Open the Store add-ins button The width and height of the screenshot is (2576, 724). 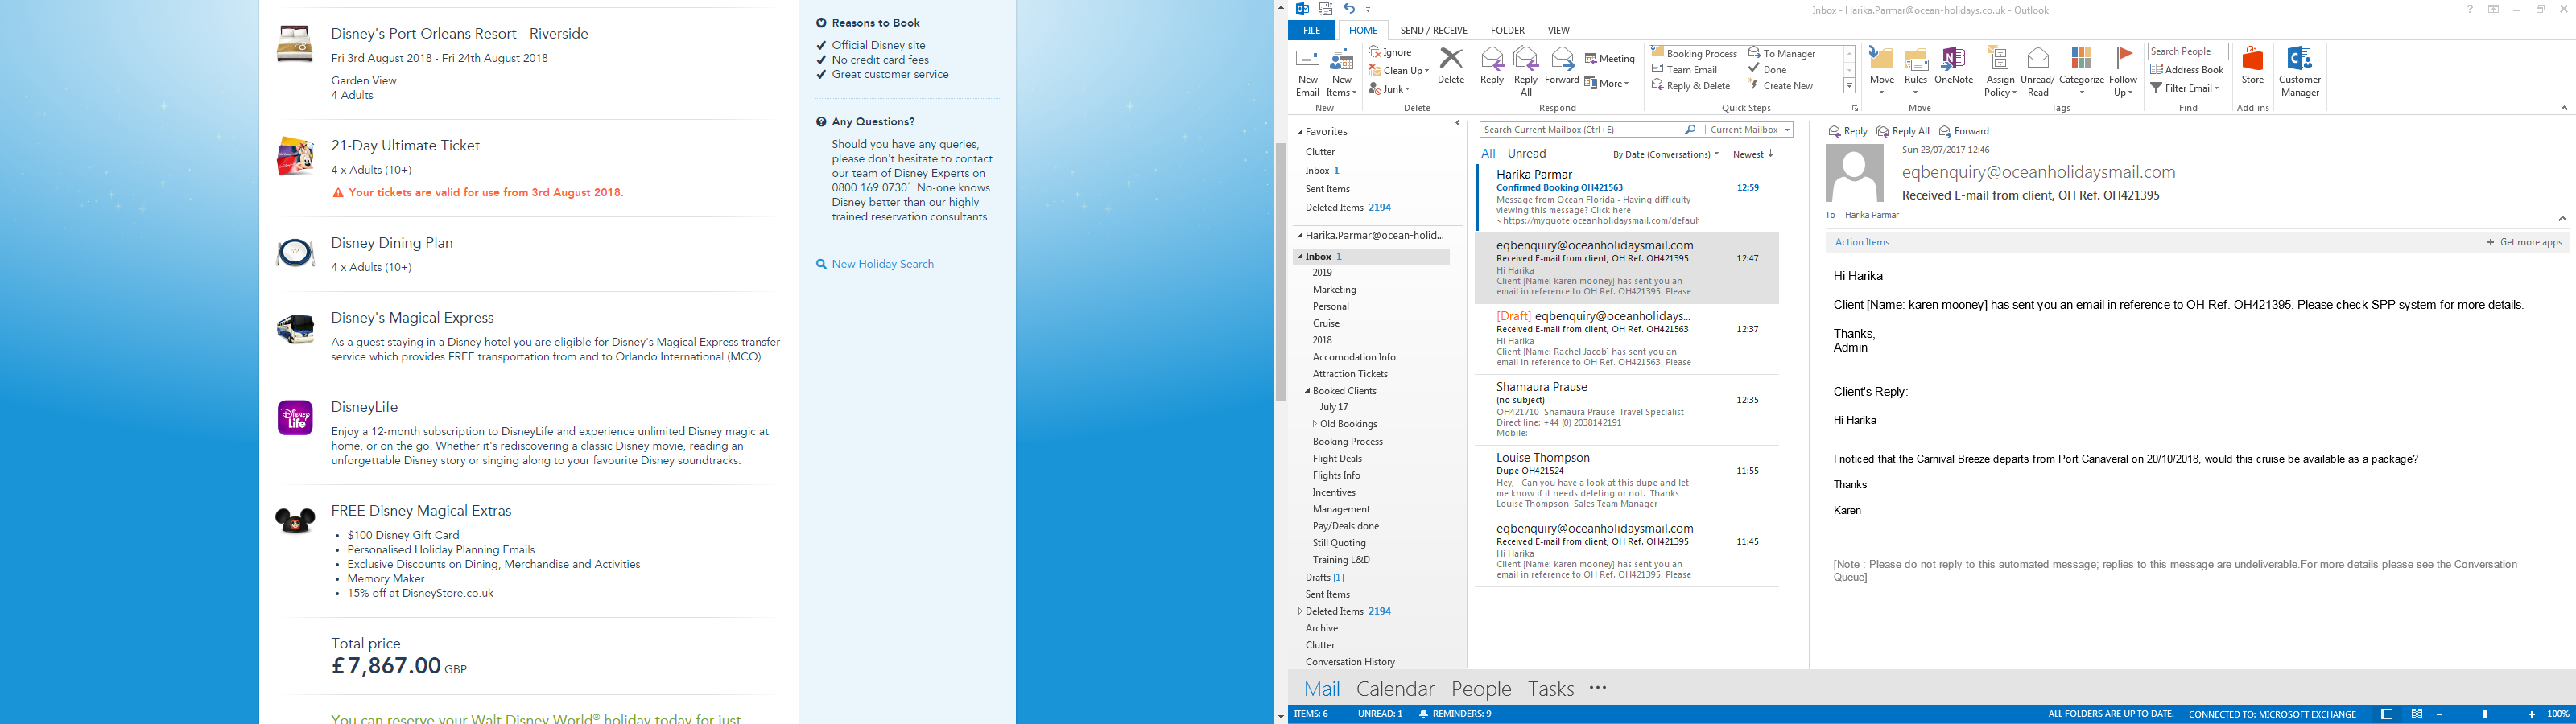point(2252,67)
